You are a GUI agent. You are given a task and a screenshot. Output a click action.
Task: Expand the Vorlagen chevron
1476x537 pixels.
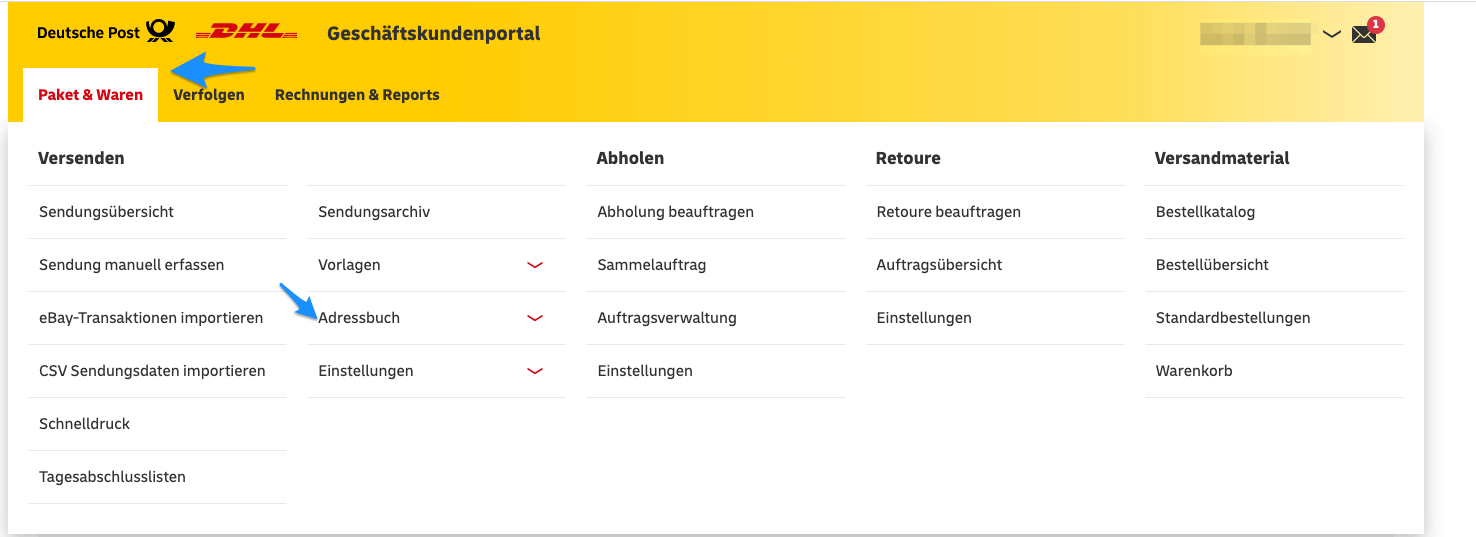point(535,265)
